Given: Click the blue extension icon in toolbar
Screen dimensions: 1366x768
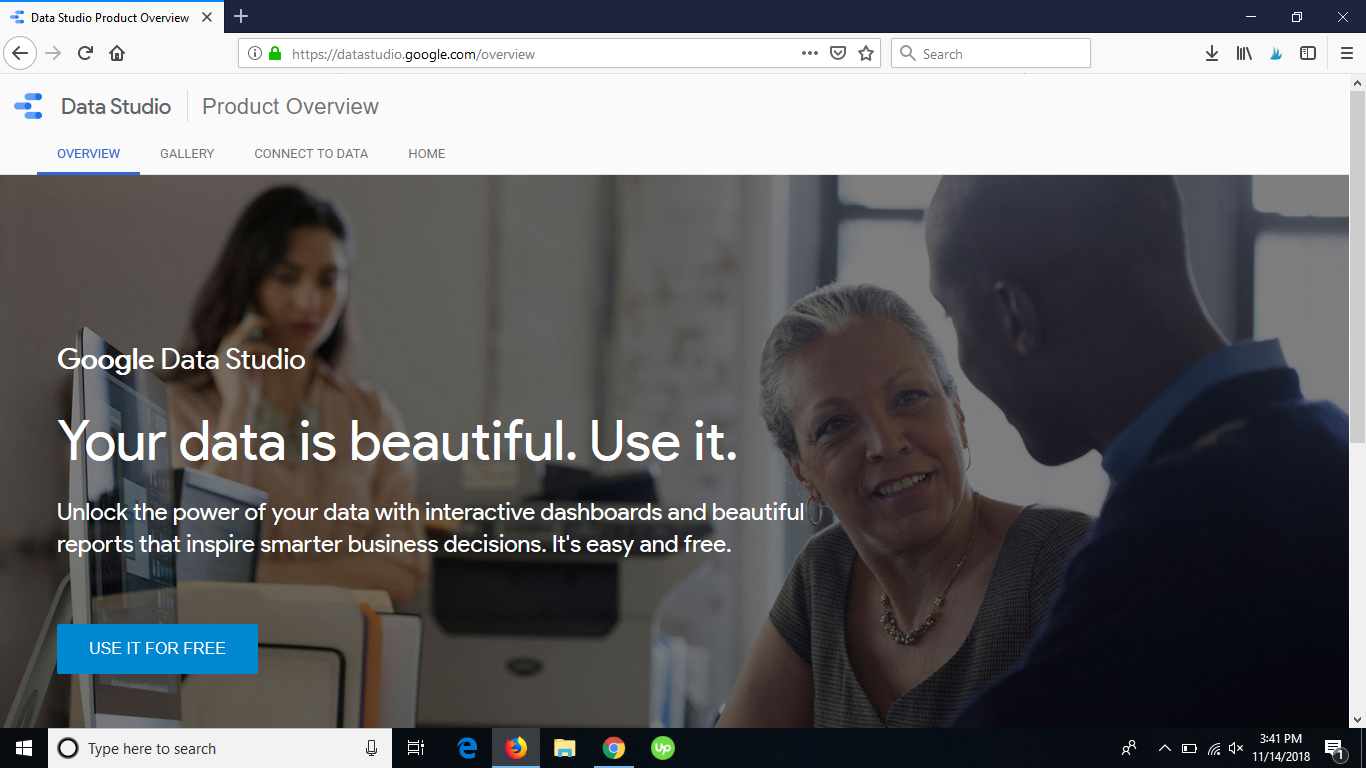Looking at the screenshot, I should click(1276, 54).
